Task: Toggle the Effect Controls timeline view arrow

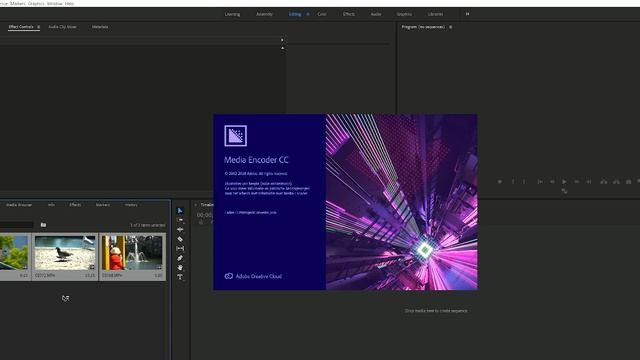Action: pos(282,40)
